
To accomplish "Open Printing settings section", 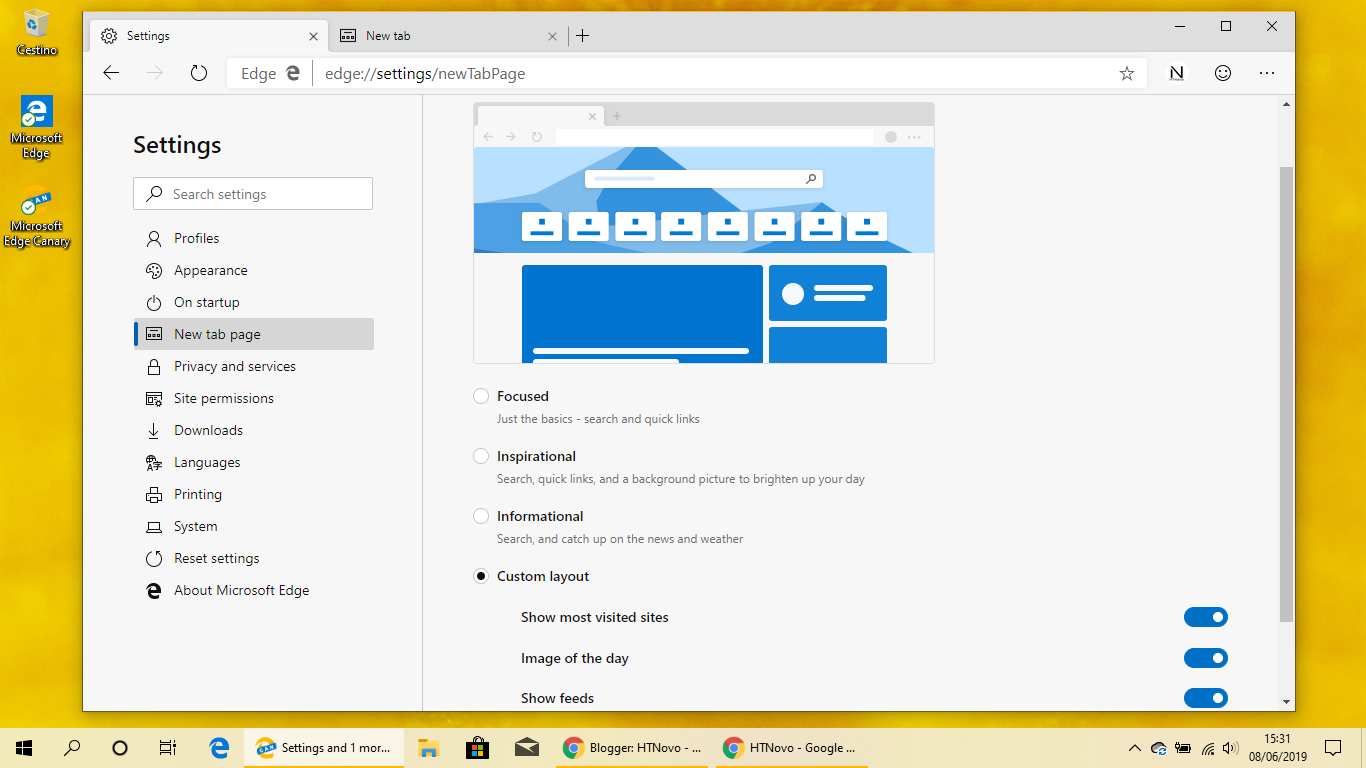I will point(253,494).
